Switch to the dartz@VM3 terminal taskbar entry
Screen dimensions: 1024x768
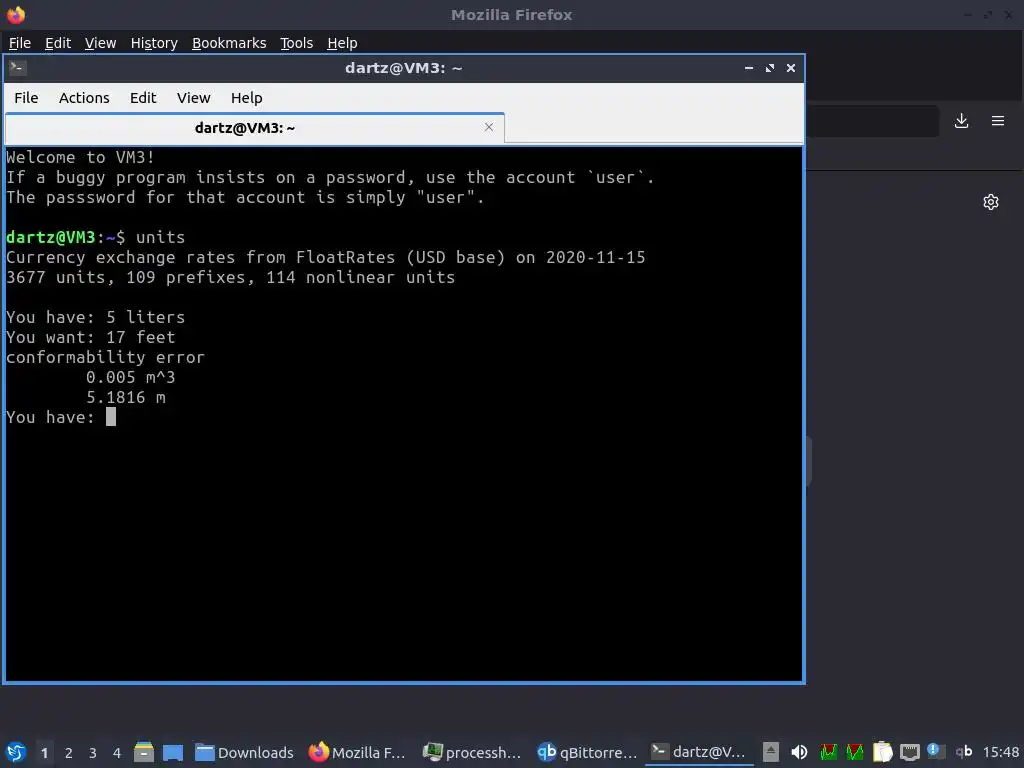pos(698,752)
